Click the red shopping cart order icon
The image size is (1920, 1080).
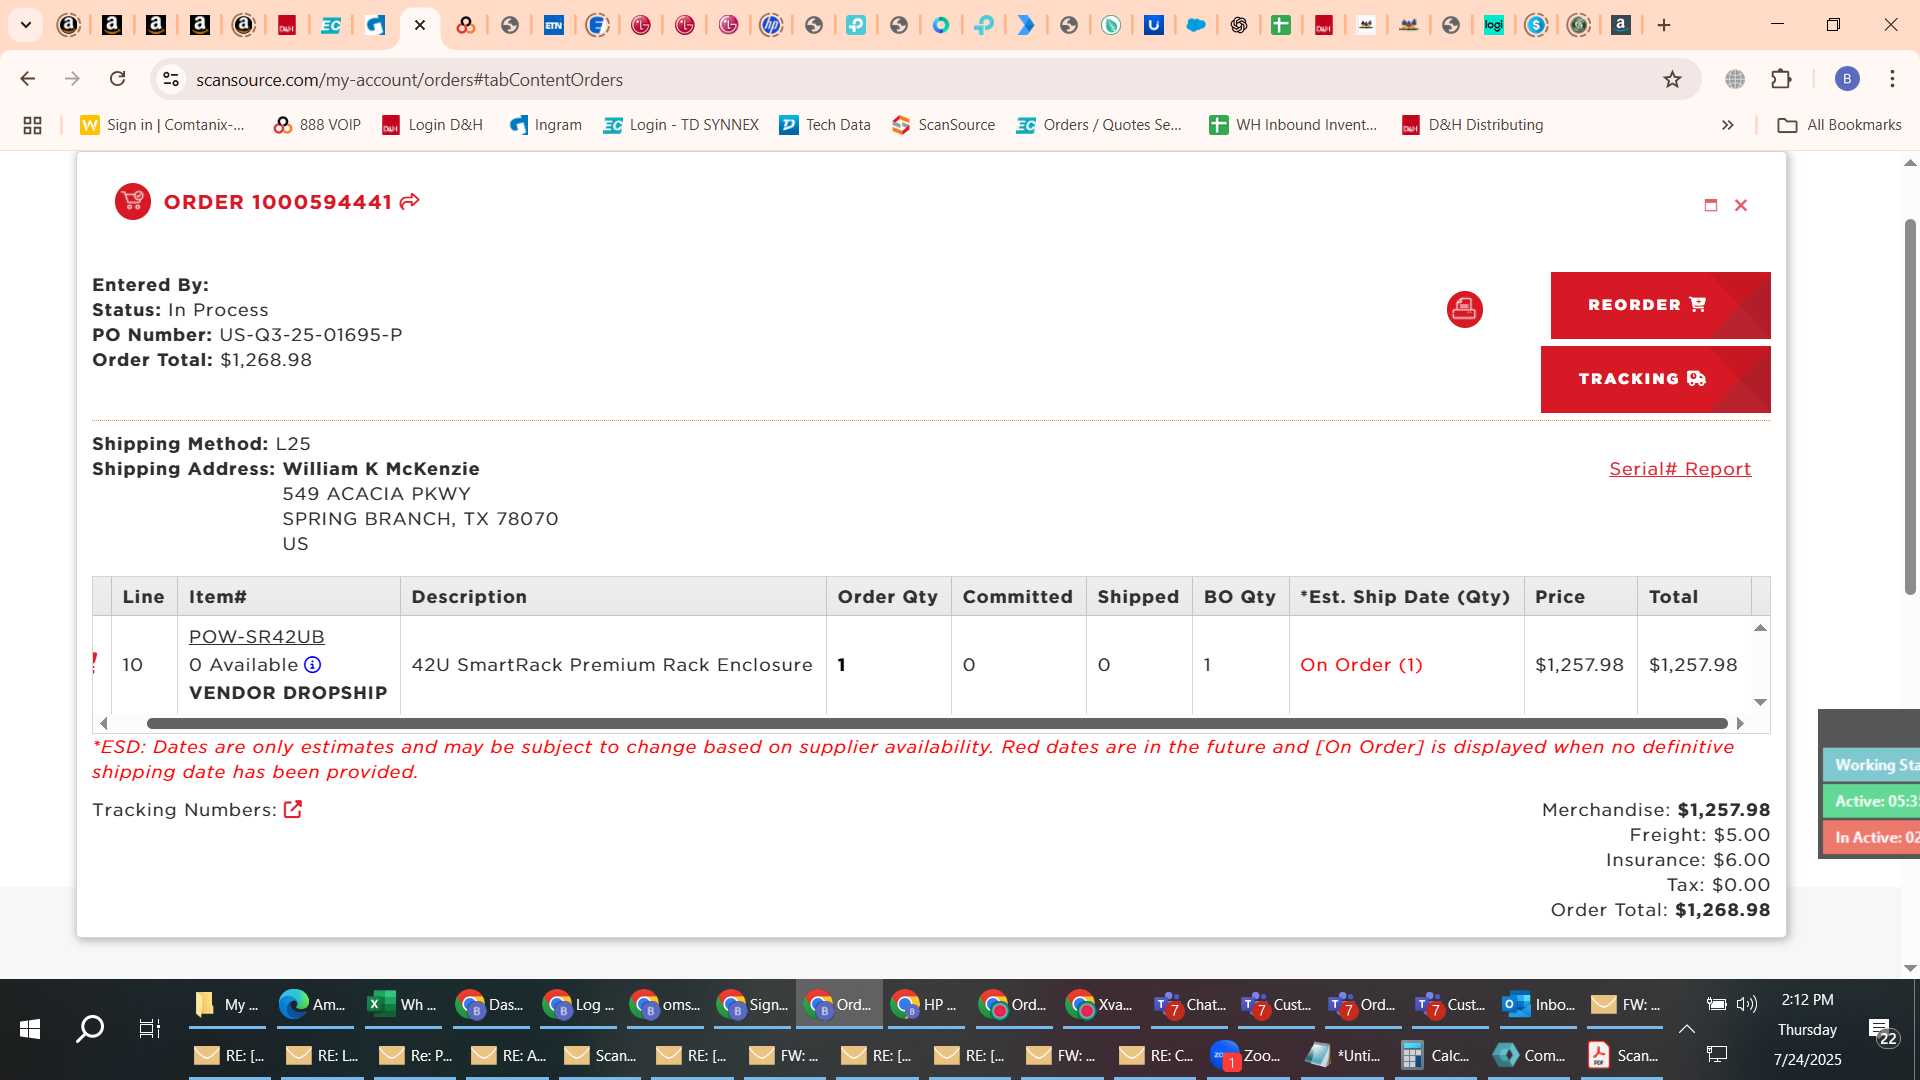132,202
